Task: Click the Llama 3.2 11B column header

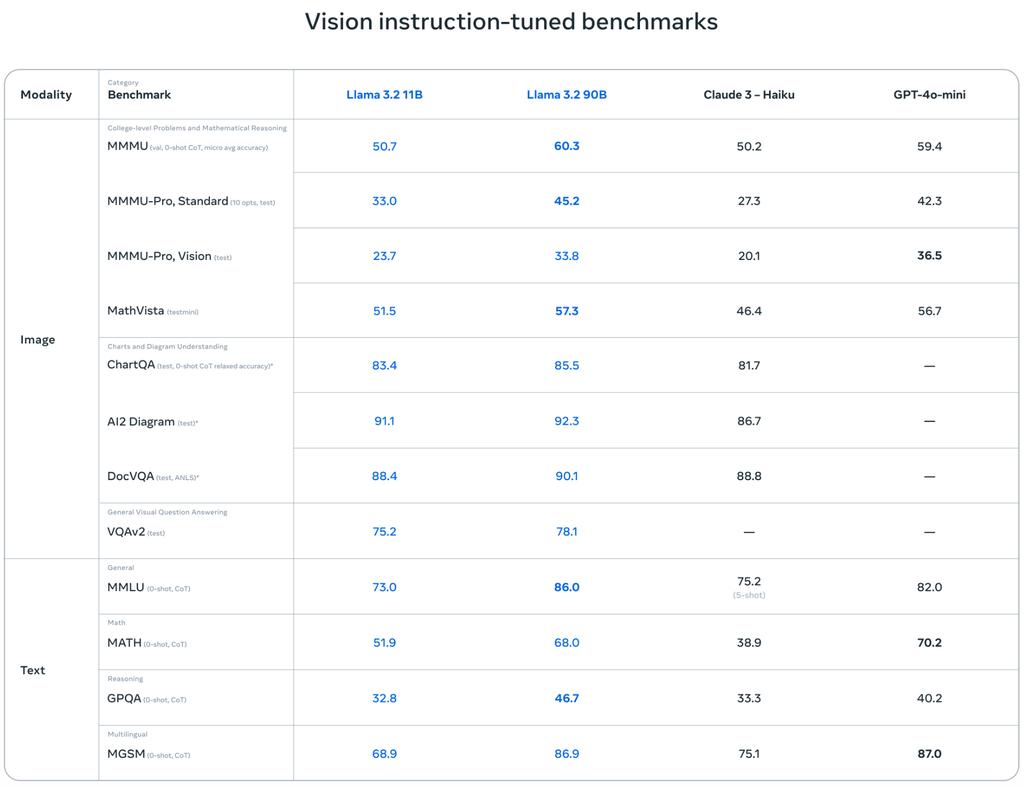Action: click(384, 95)
